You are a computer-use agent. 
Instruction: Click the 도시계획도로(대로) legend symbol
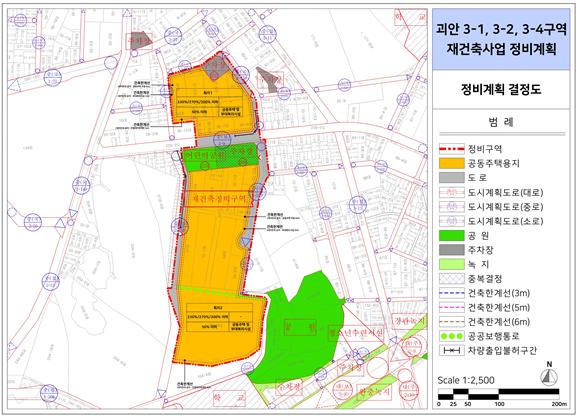[452, 192]
